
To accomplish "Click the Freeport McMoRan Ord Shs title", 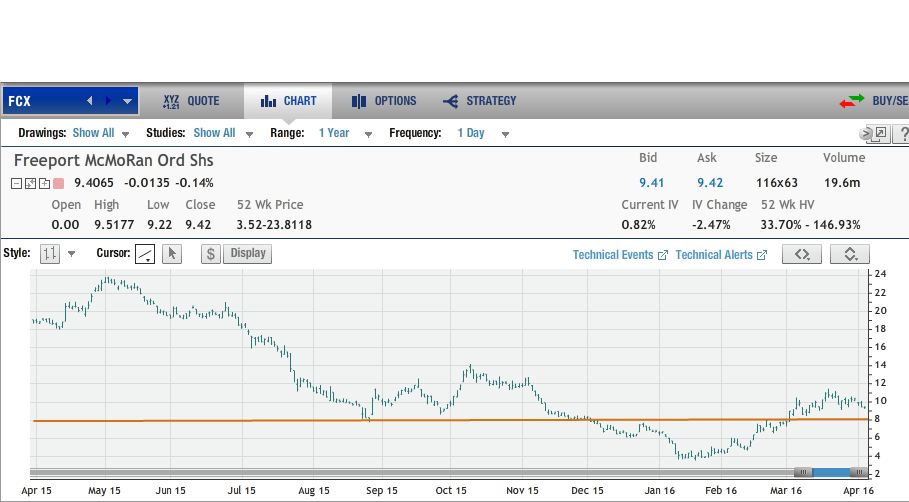I will (114, 161).
